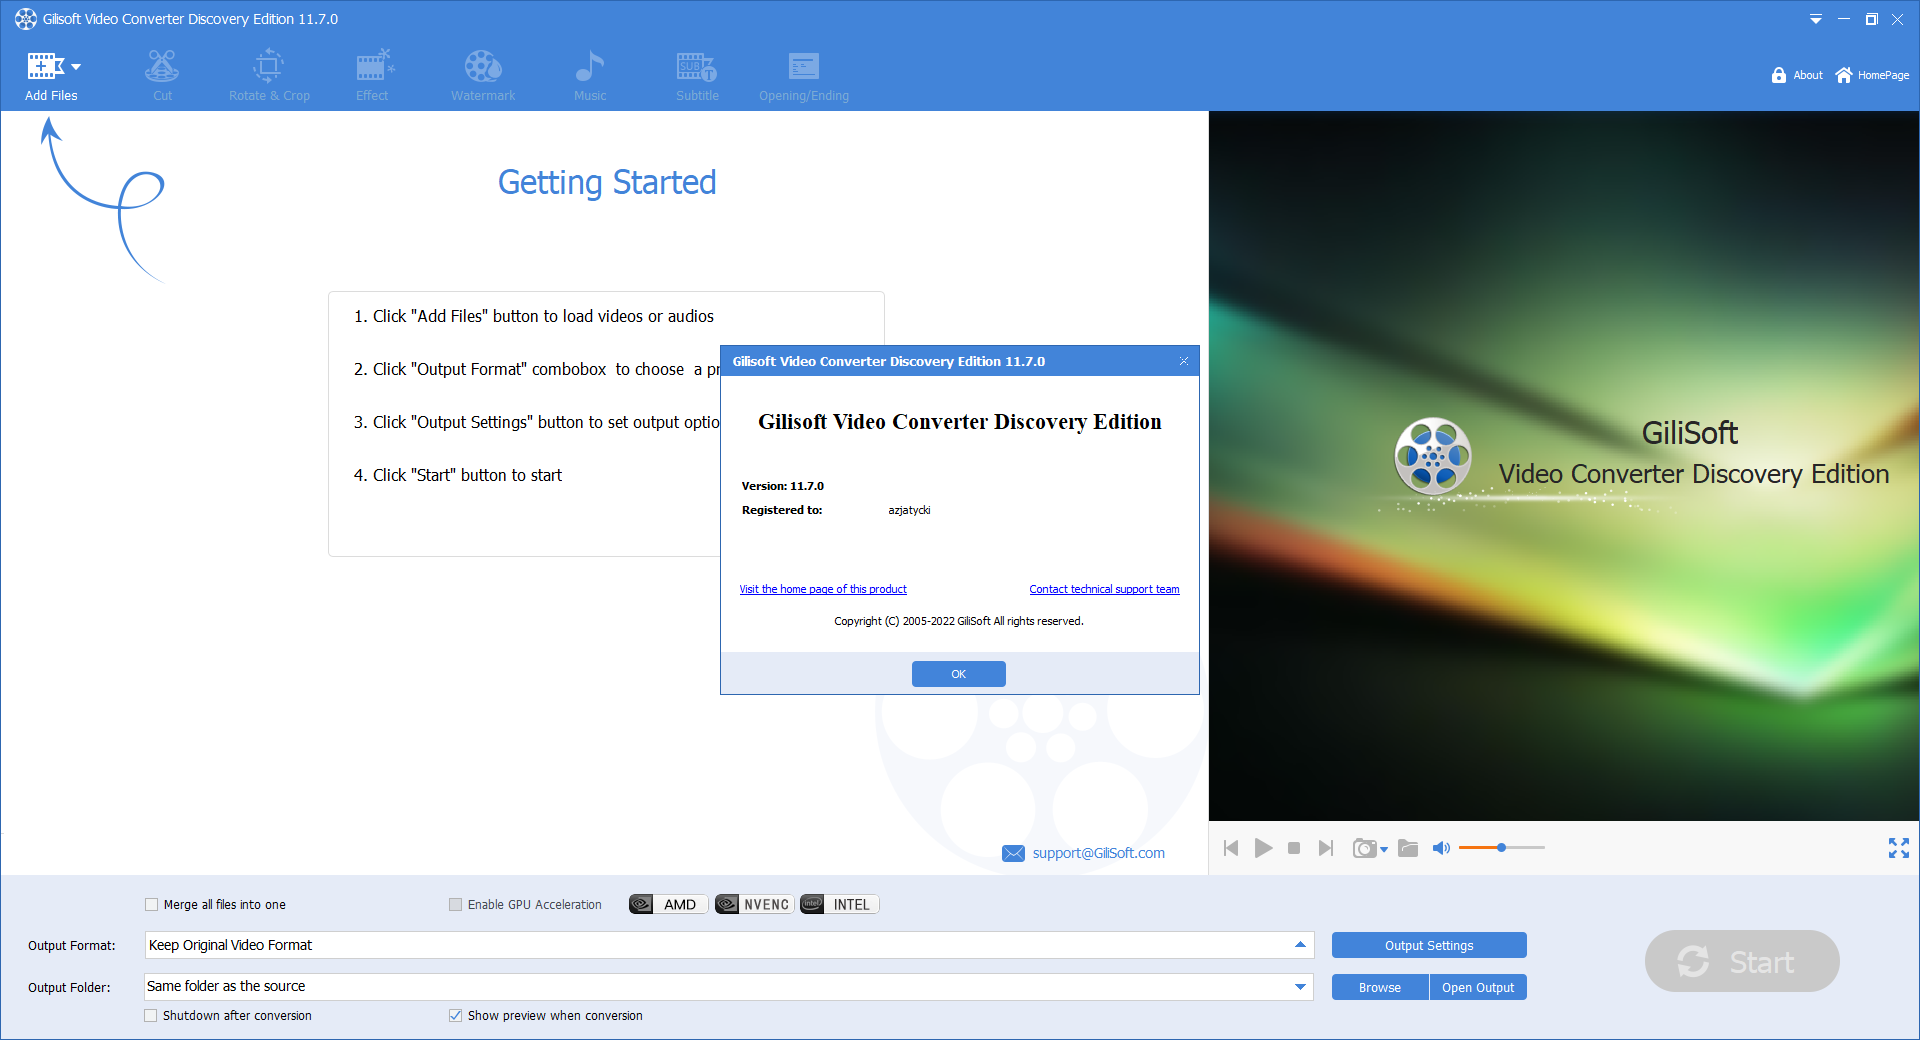Screen dimensions: 1920x1040
Task: Click the 'Version: 11.7.0' text in dialog
Action: point(783,486)
